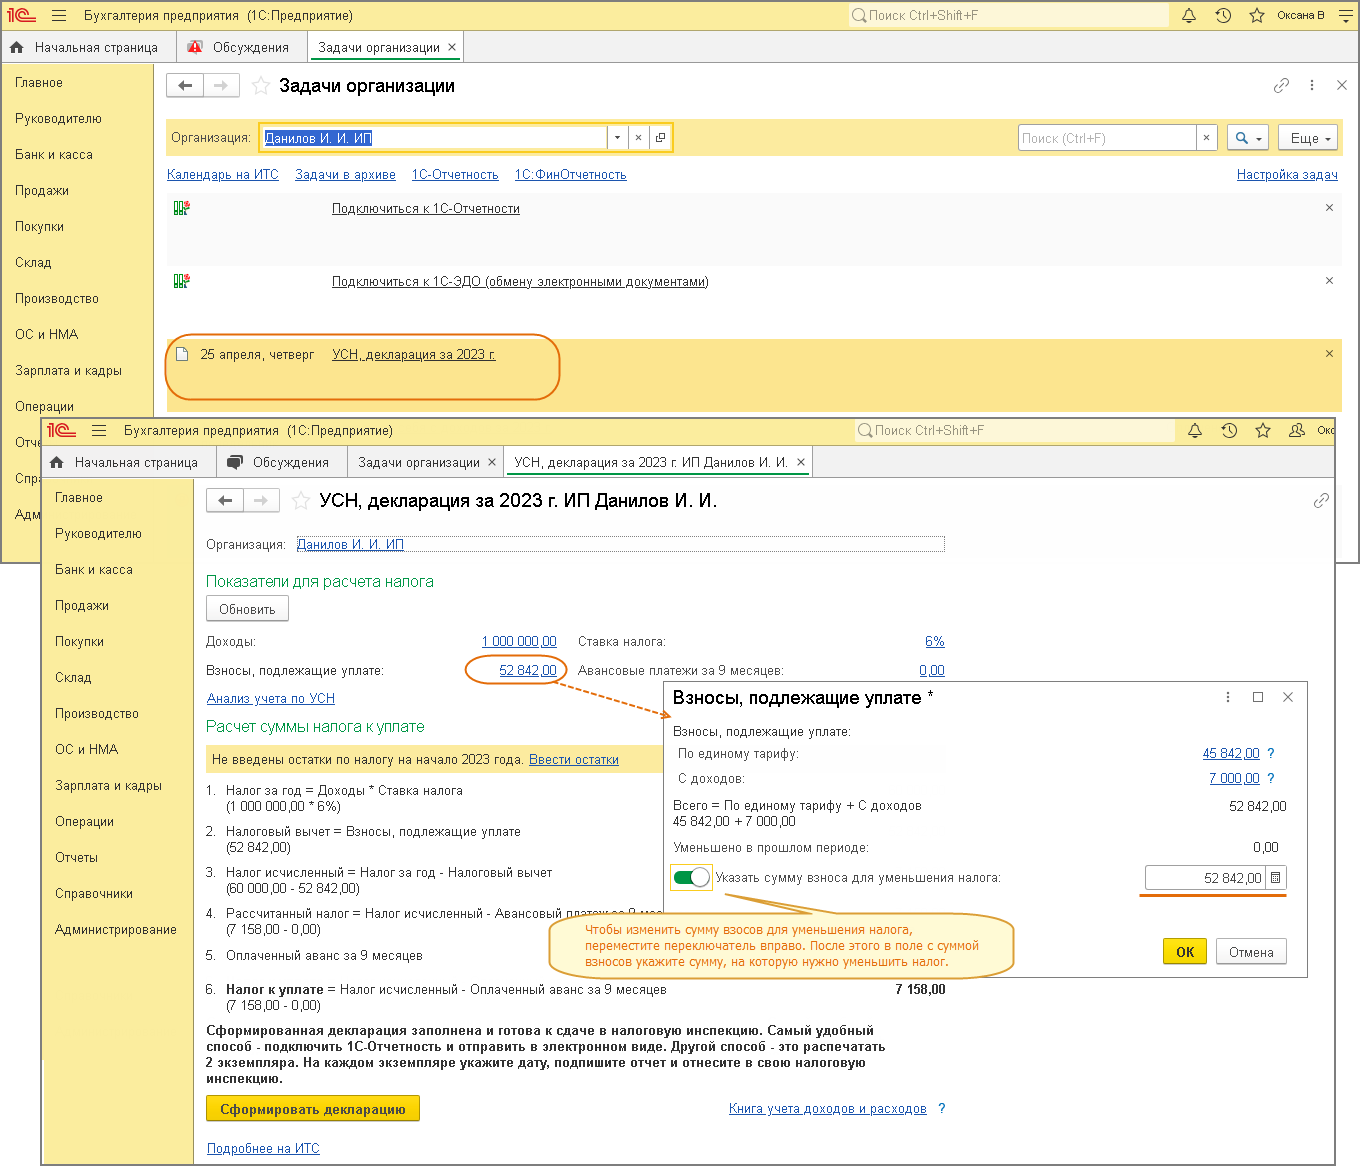Dismiss the УСН декларация task row

1329,354
